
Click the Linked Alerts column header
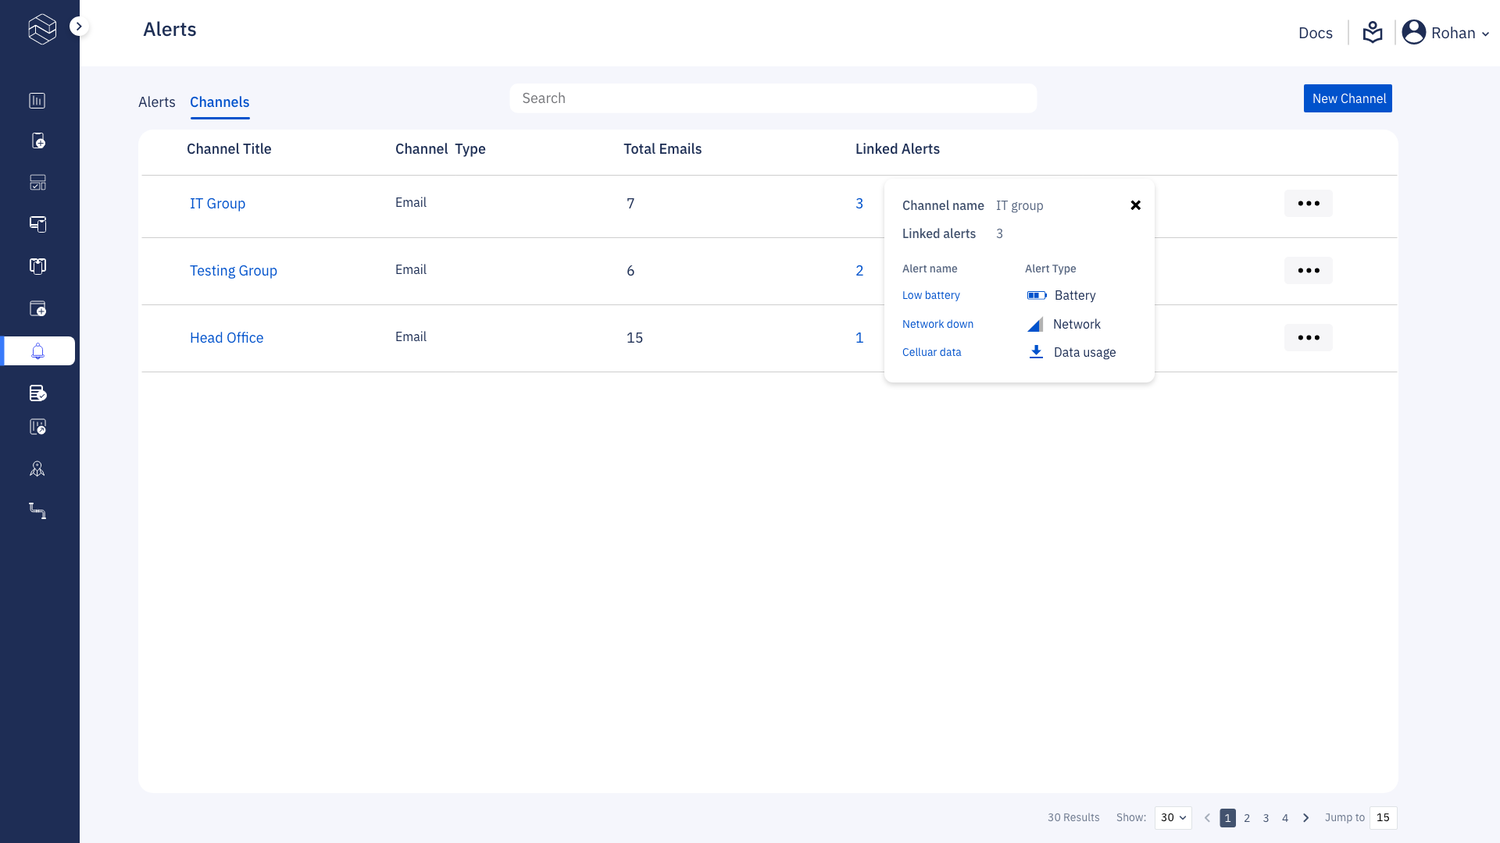[897, 149]
